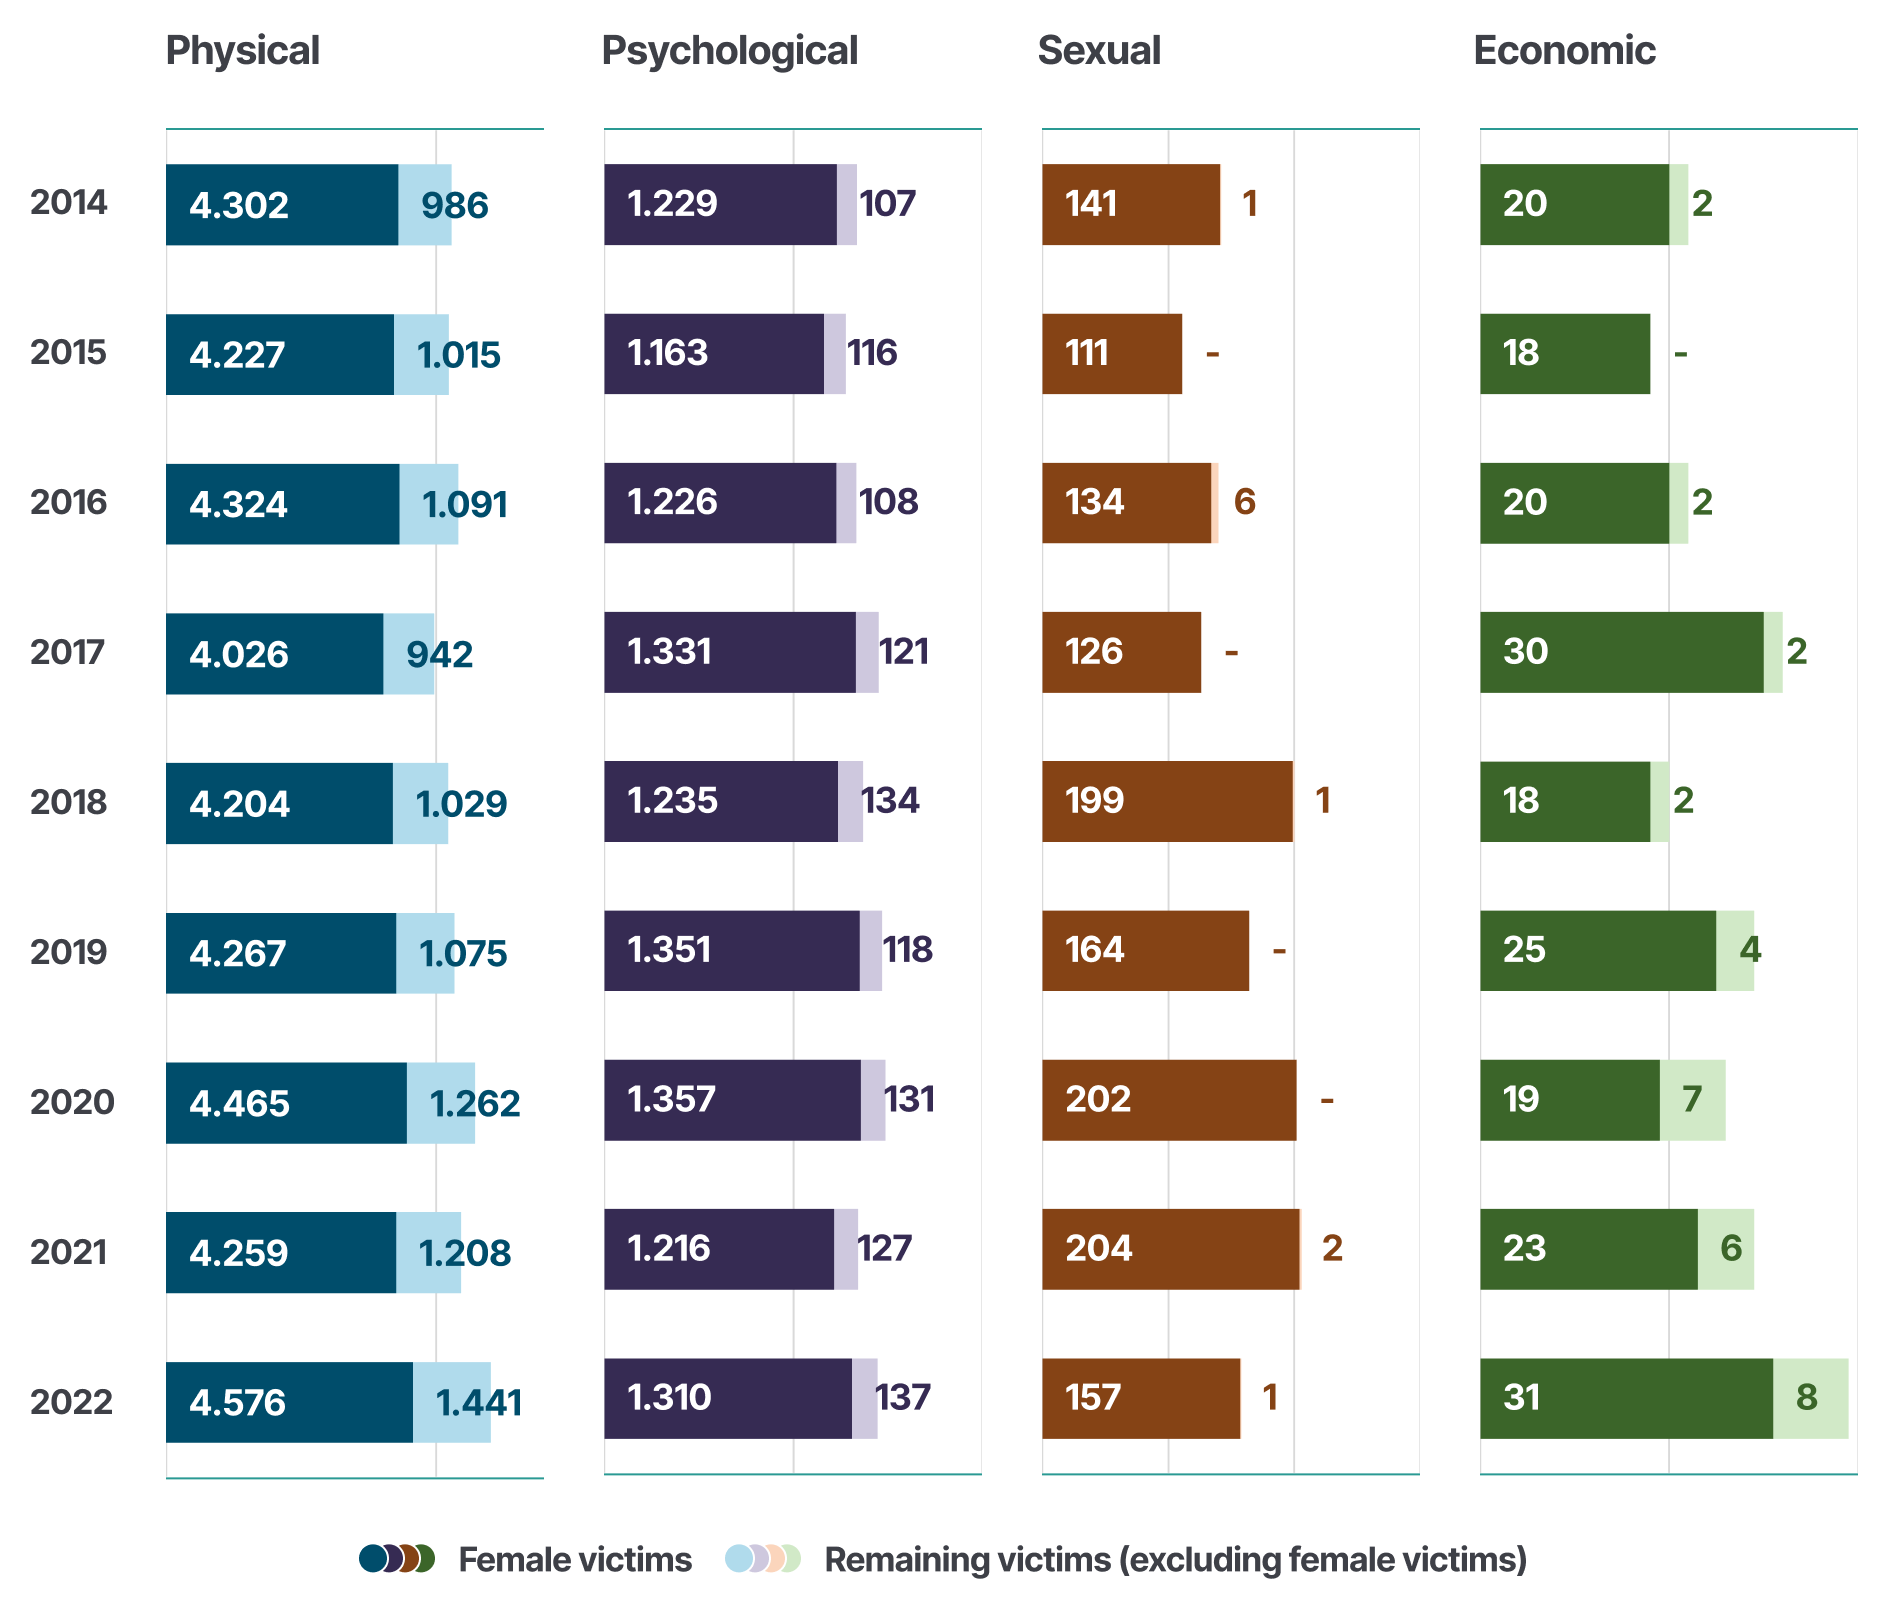The height and width of the screenshot is (1624, 1888).
Task: Click the 2020 Sexual bar showing 202
Action: (1168, 1100)
